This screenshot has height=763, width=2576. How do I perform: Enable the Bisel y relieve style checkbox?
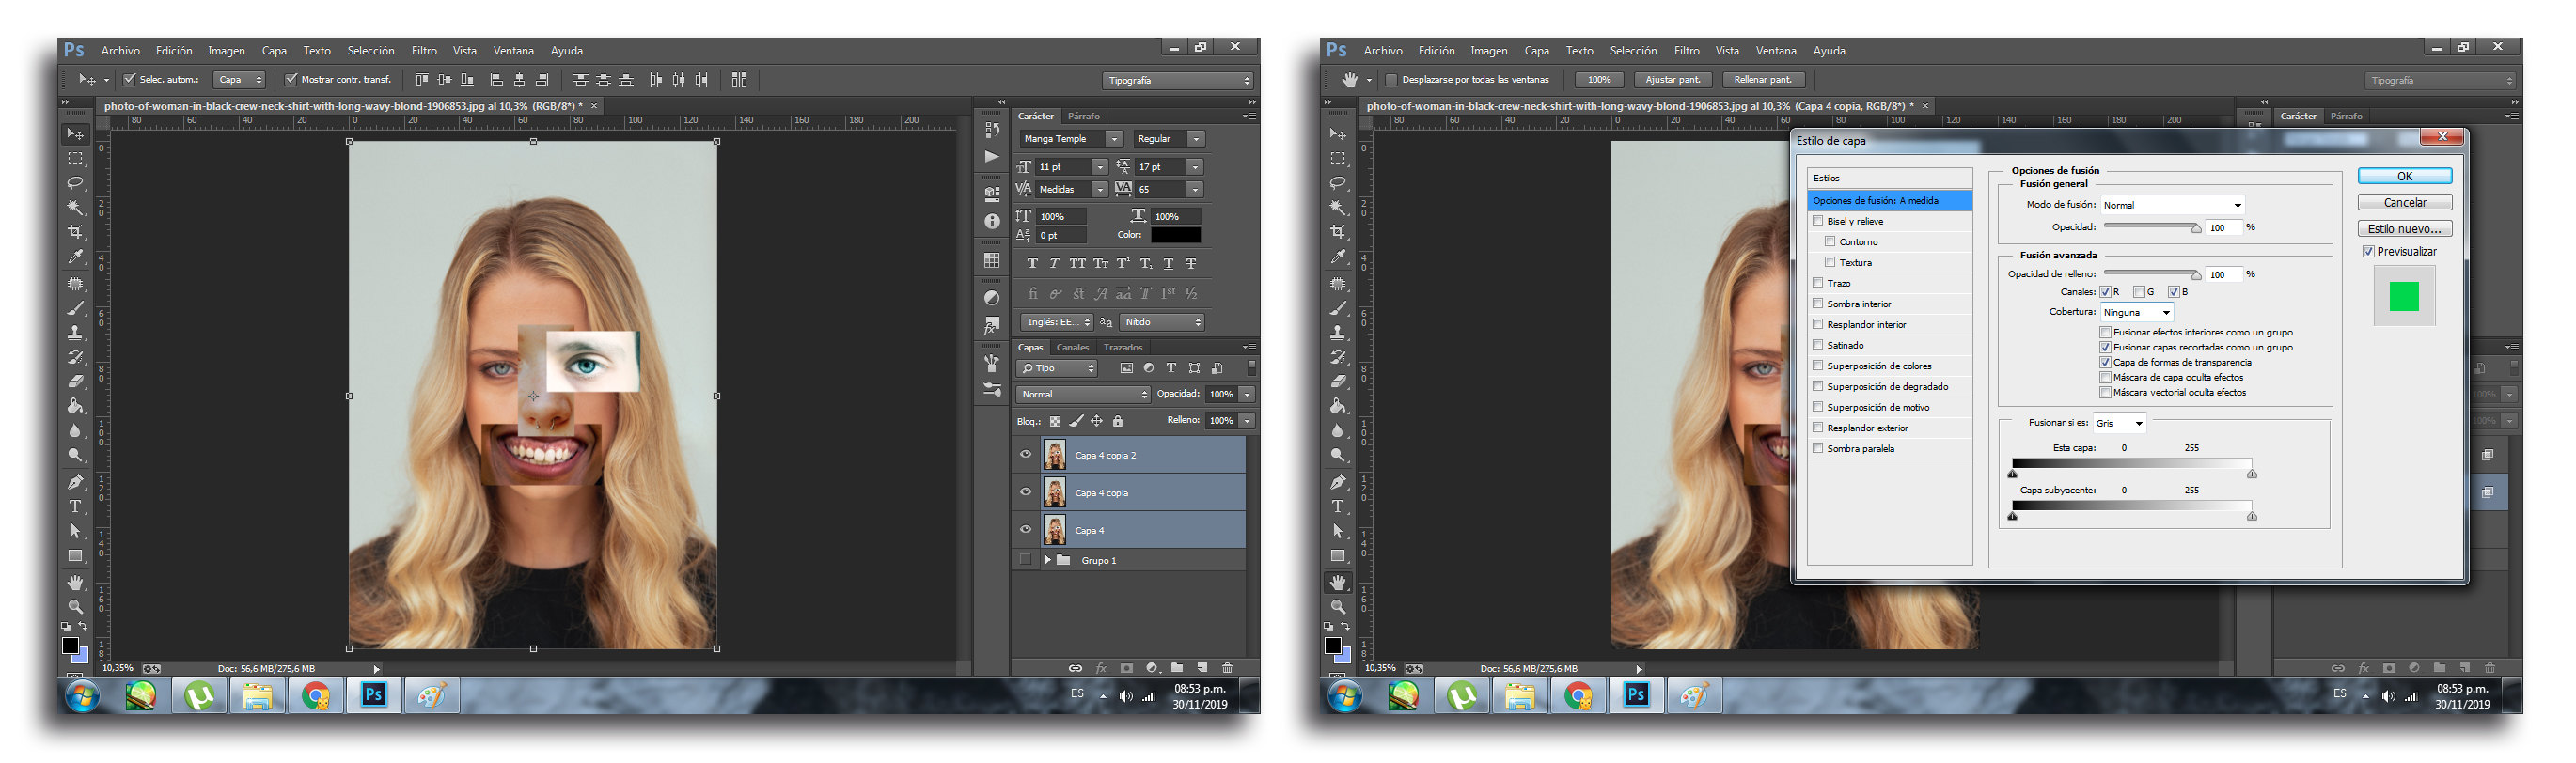pyautogui.click(x=1818, y=221)
